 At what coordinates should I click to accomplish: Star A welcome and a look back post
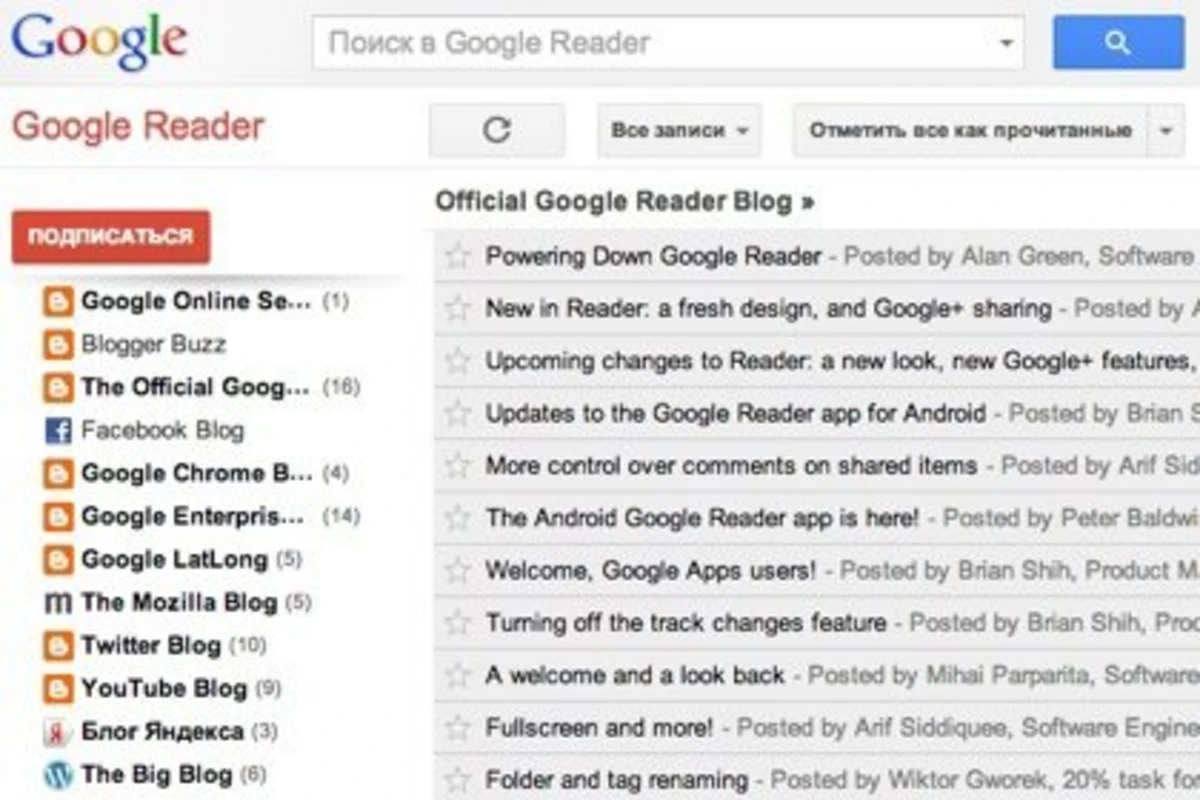[x=458, y=676]
